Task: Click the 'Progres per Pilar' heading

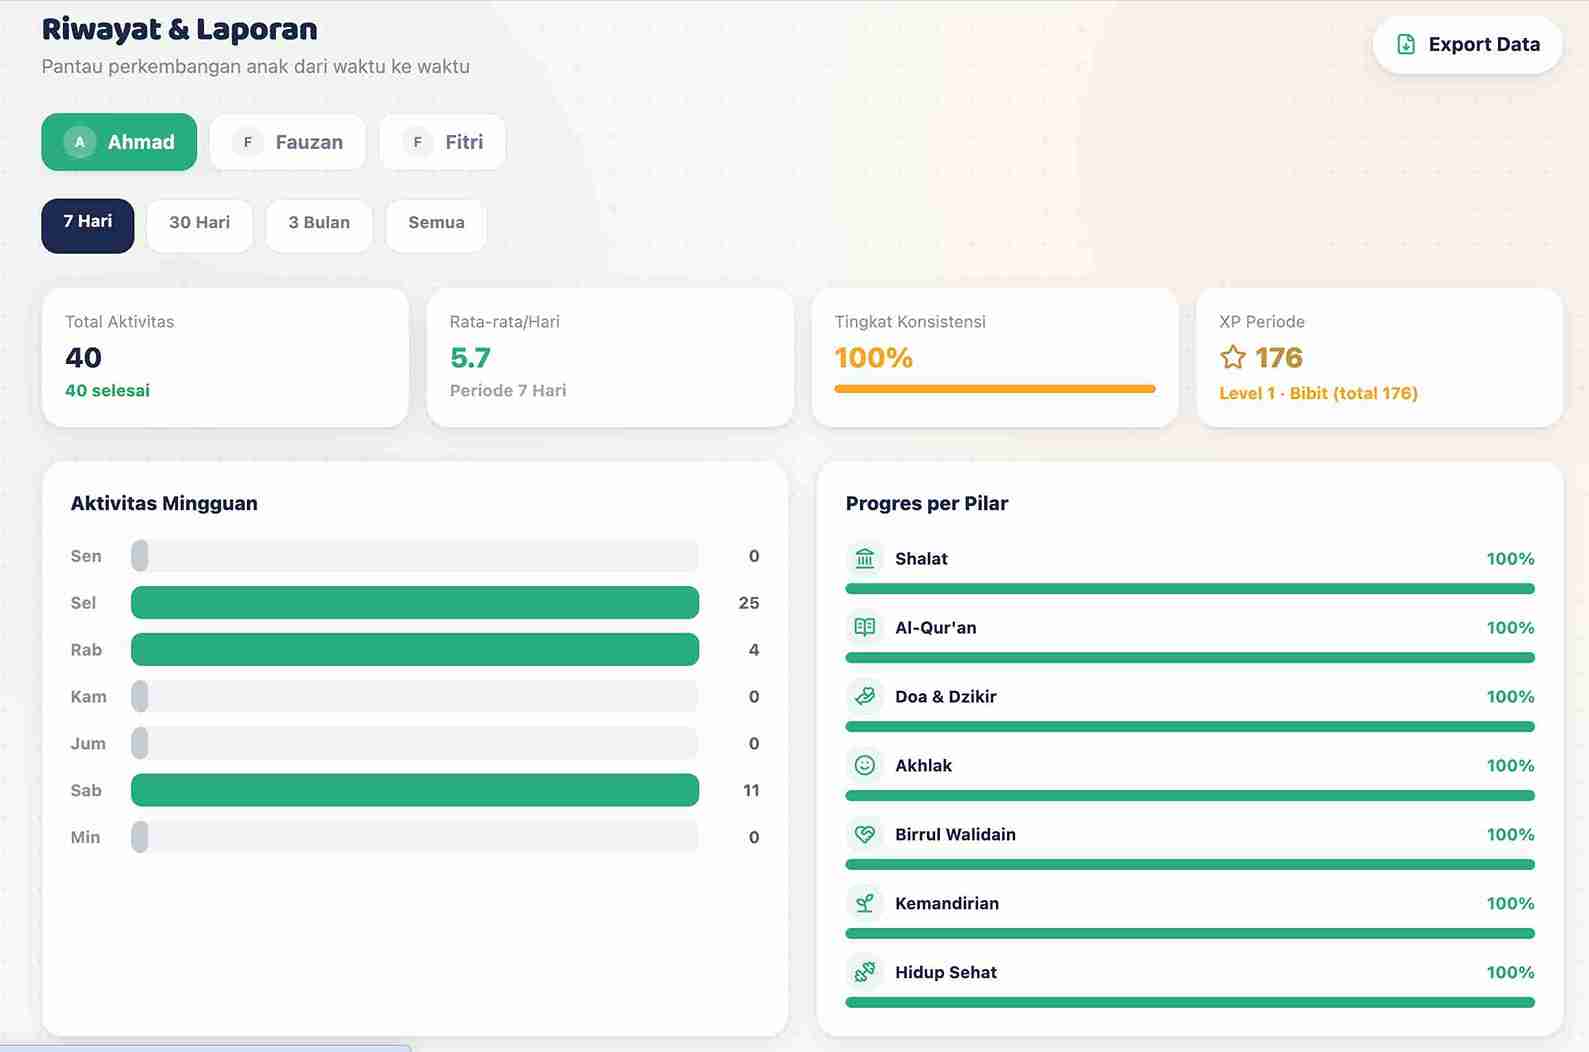Action: (x=927, y=504)
